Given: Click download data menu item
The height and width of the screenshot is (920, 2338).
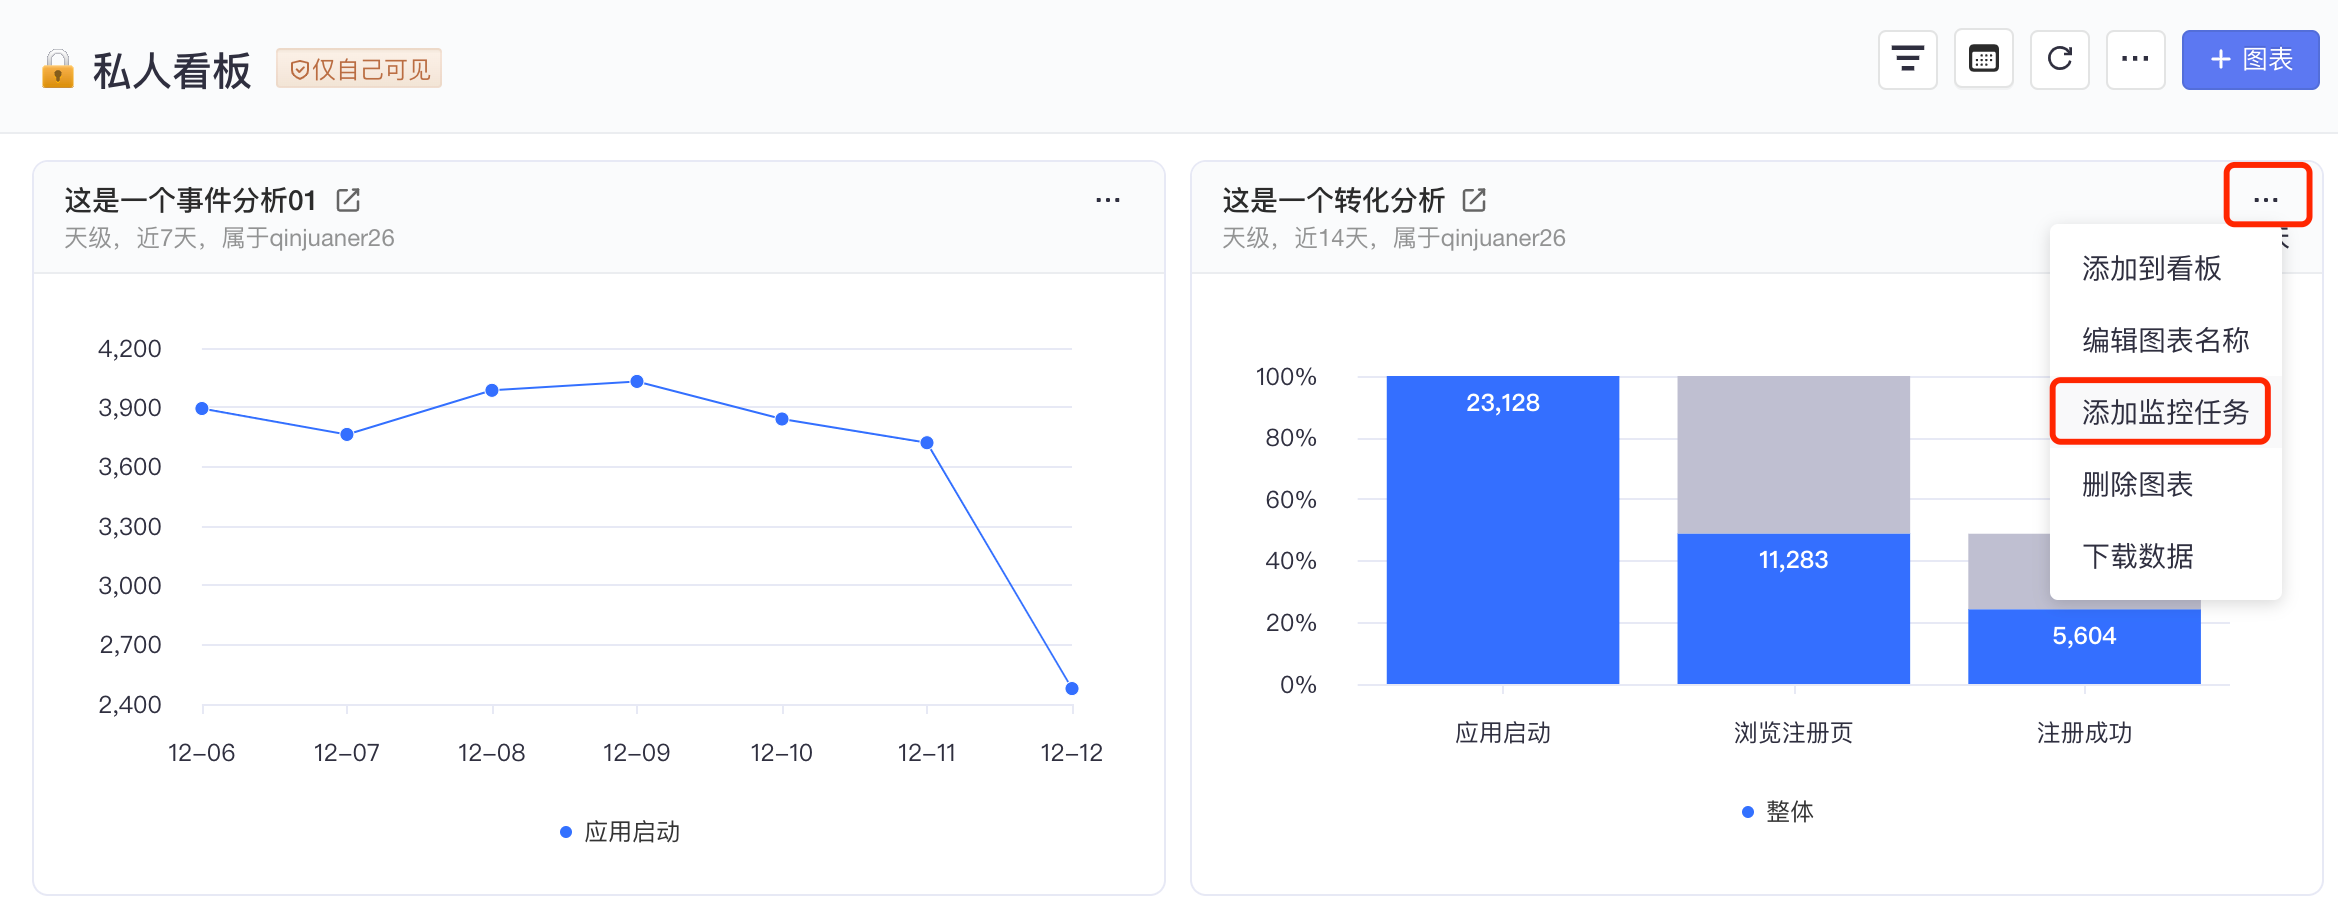Looking at the screenshot, I should (2137, 556).
